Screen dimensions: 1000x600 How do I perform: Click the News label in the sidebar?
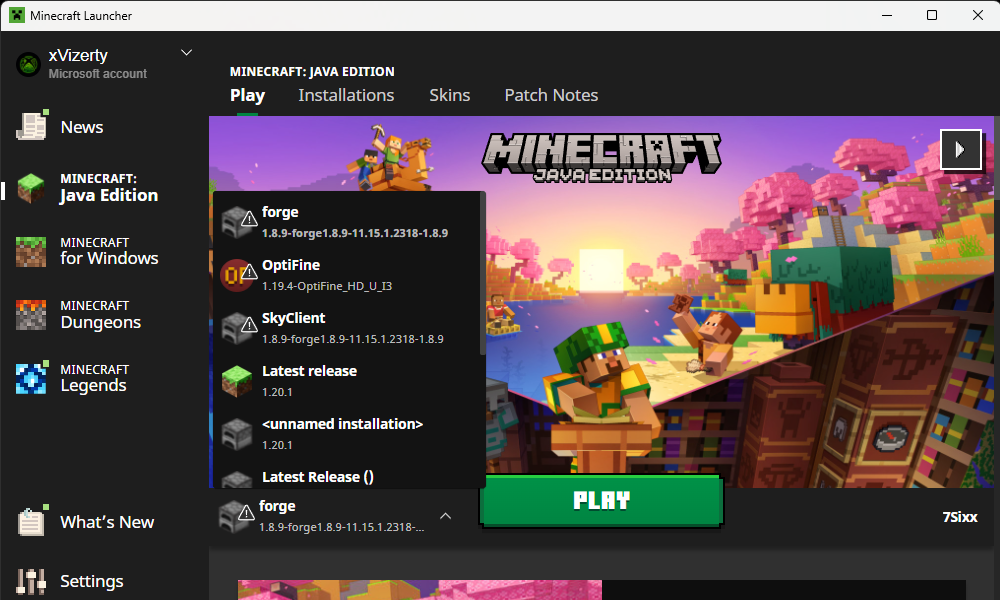click(x=82, y=127)
